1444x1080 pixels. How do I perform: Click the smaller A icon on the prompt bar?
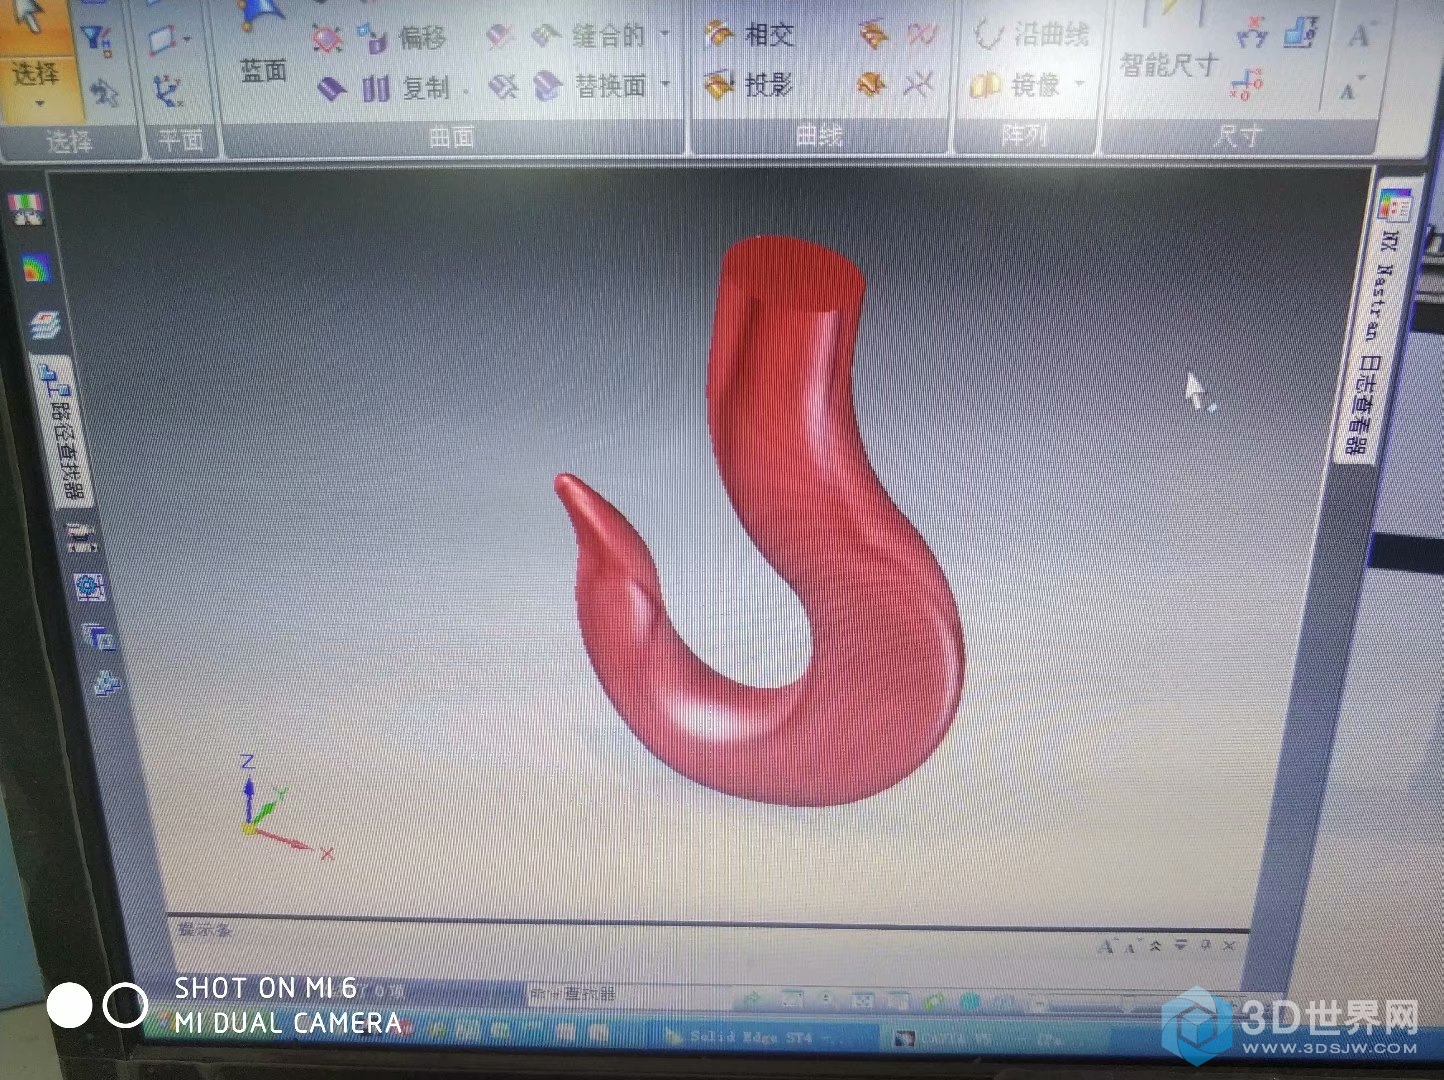(x=1131, y=946)
